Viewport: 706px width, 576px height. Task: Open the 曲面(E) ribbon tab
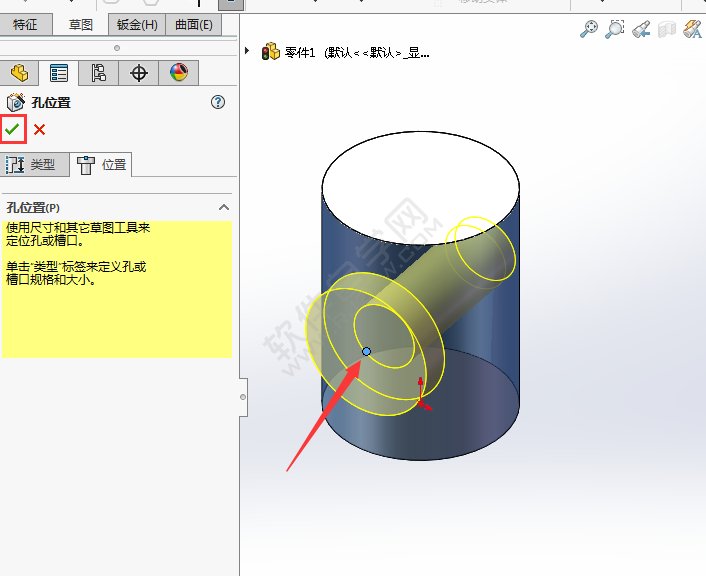coord(194,24)
